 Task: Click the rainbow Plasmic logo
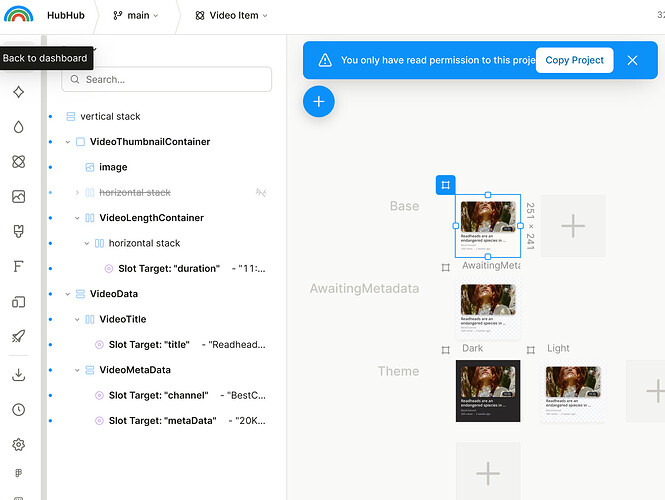[18, 16]
